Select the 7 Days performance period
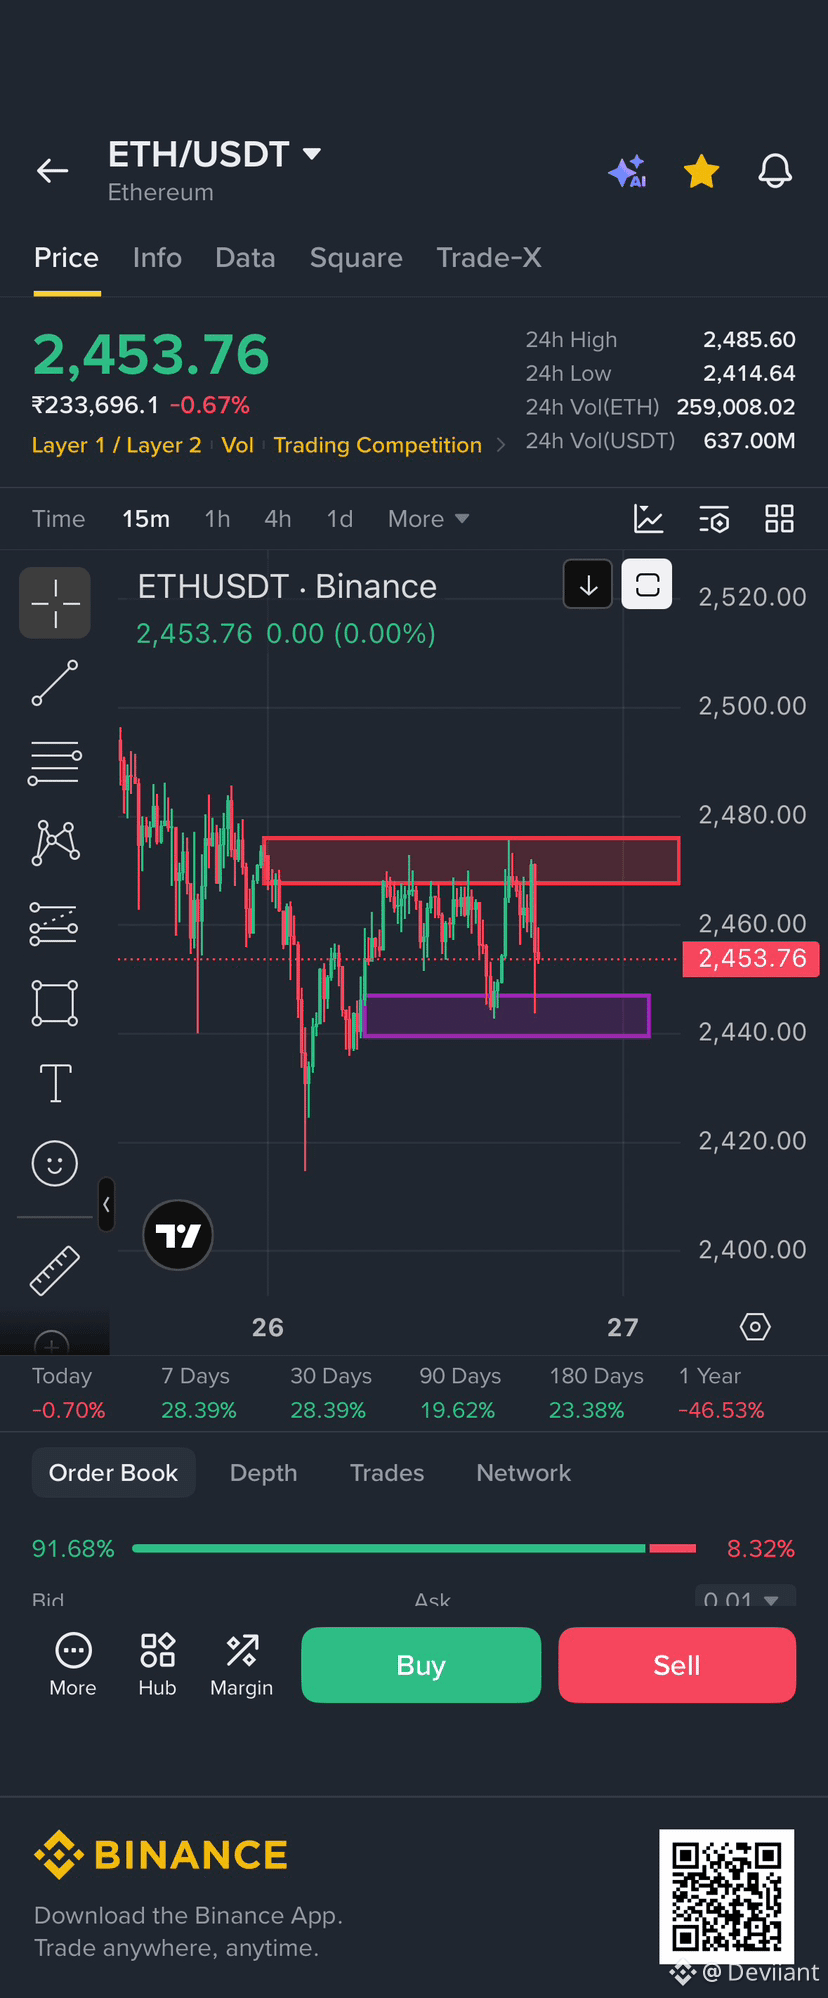This screenshot has height=1998, width=828. (x=198, y=1393)
